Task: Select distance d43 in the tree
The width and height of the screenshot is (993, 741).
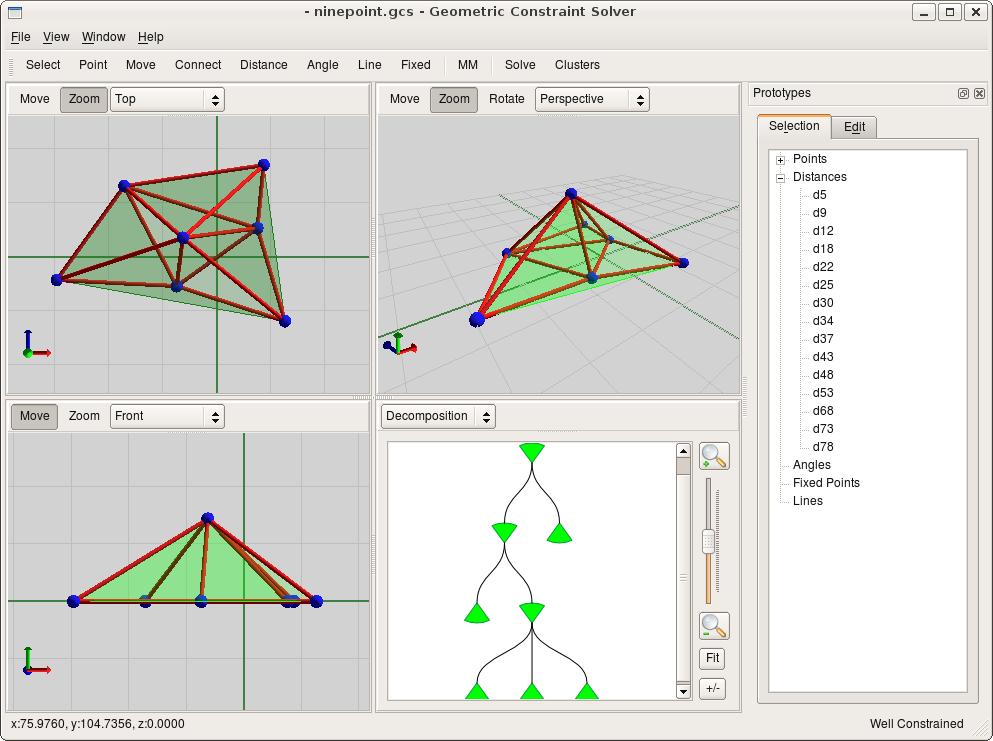Action: (823, 357)
